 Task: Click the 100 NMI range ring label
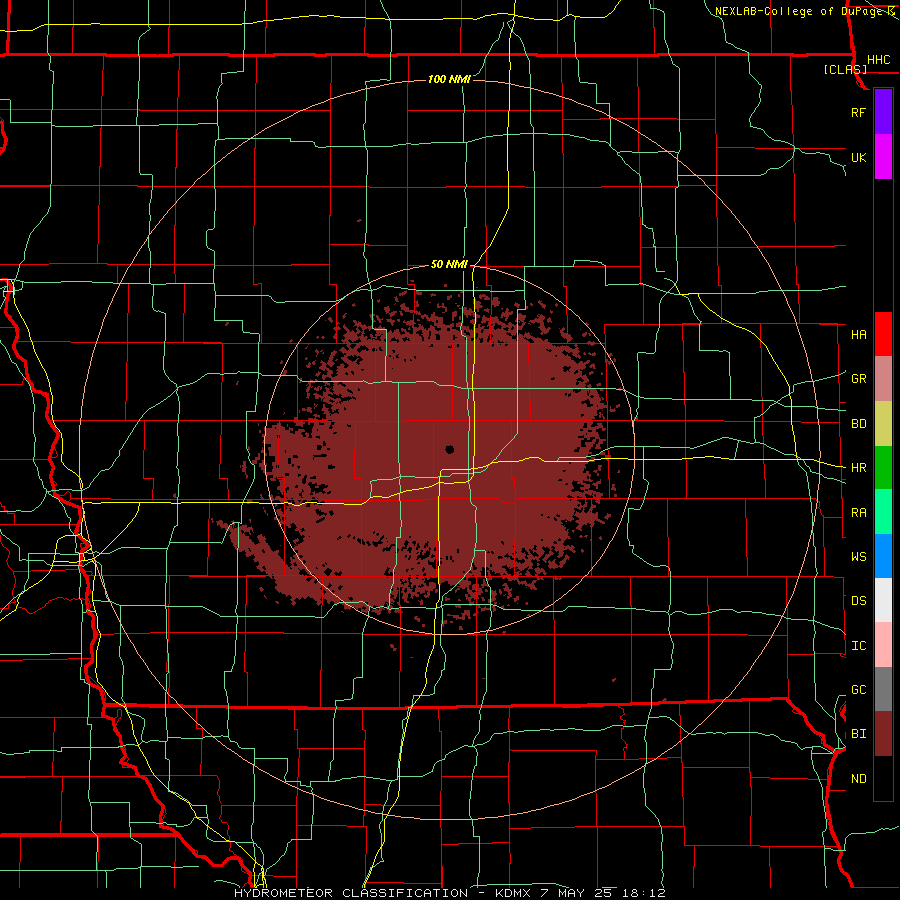tap(449, 79)
